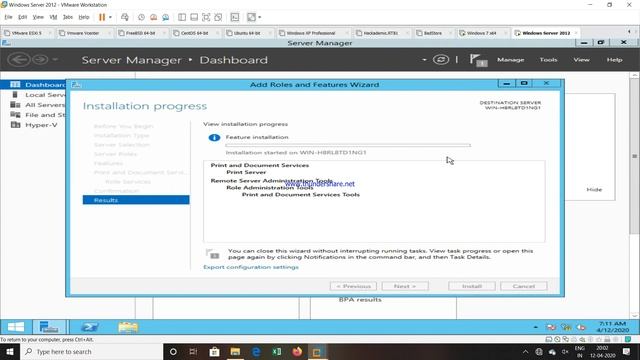Click Export configuration settings link
Image resolution: width=640 pixels, height=360 pixels.
(251, 267)
